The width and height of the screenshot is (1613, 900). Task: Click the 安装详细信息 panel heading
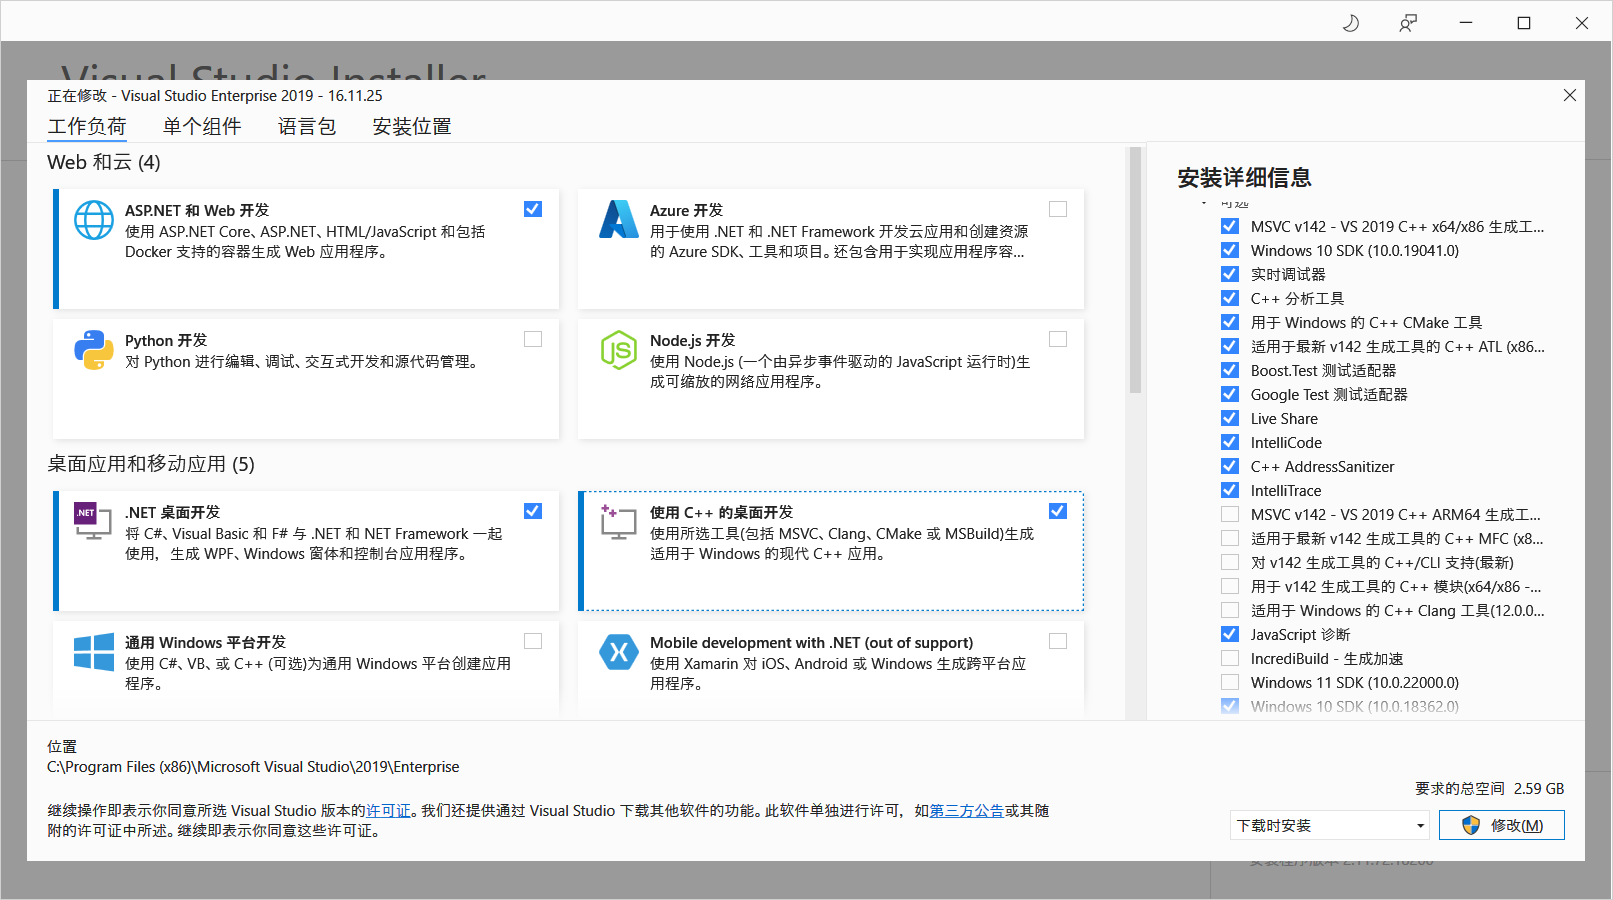[x=1244, y=178]
